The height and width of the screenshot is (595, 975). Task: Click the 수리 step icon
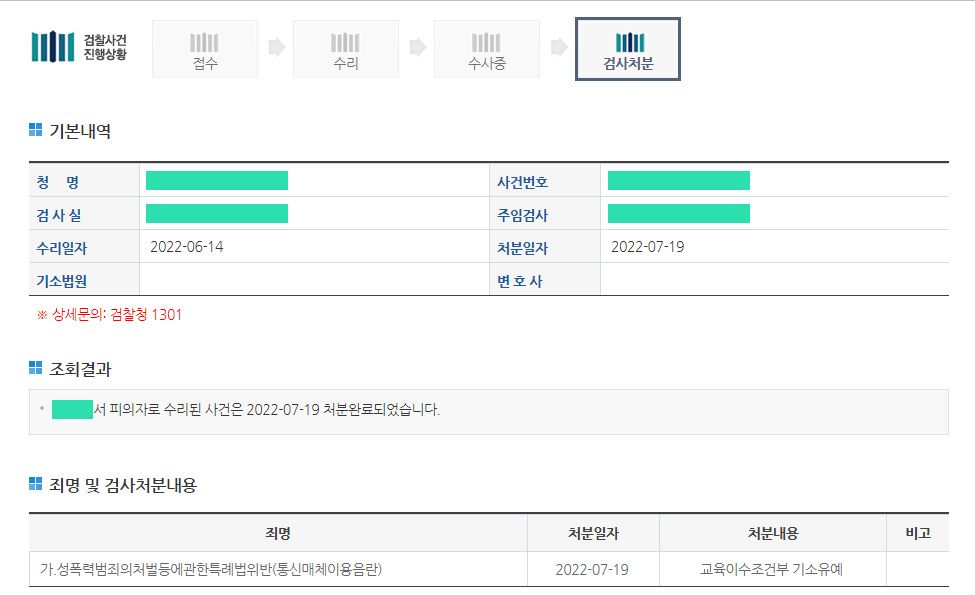pyautogui.click(x=345, y=42)
